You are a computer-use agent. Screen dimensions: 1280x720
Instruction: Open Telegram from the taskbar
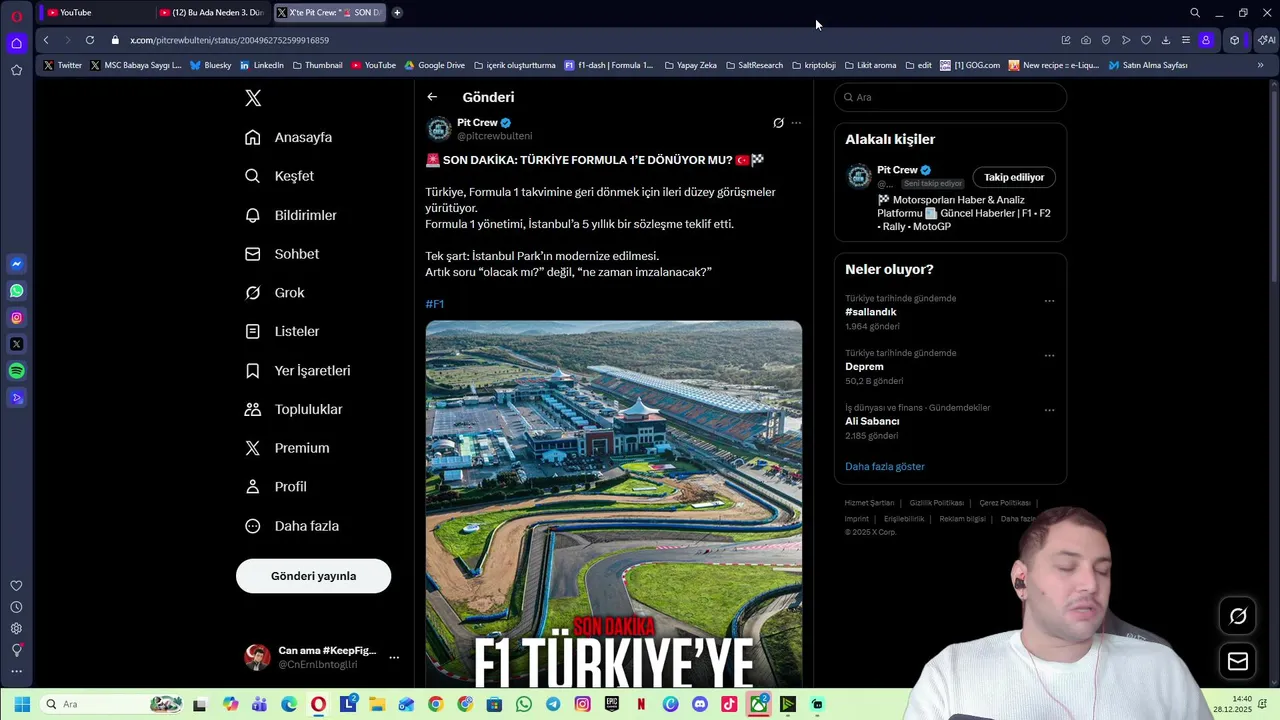coord(553,704)
